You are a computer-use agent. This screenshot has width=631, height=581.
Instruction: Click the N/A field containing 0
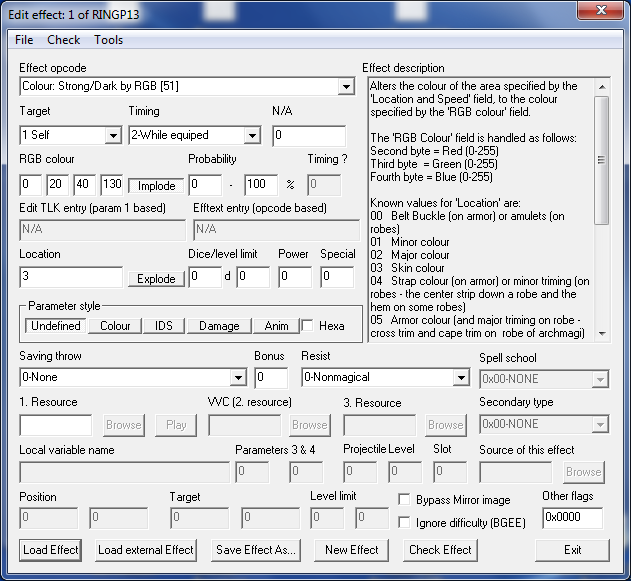tap(309, 136)
